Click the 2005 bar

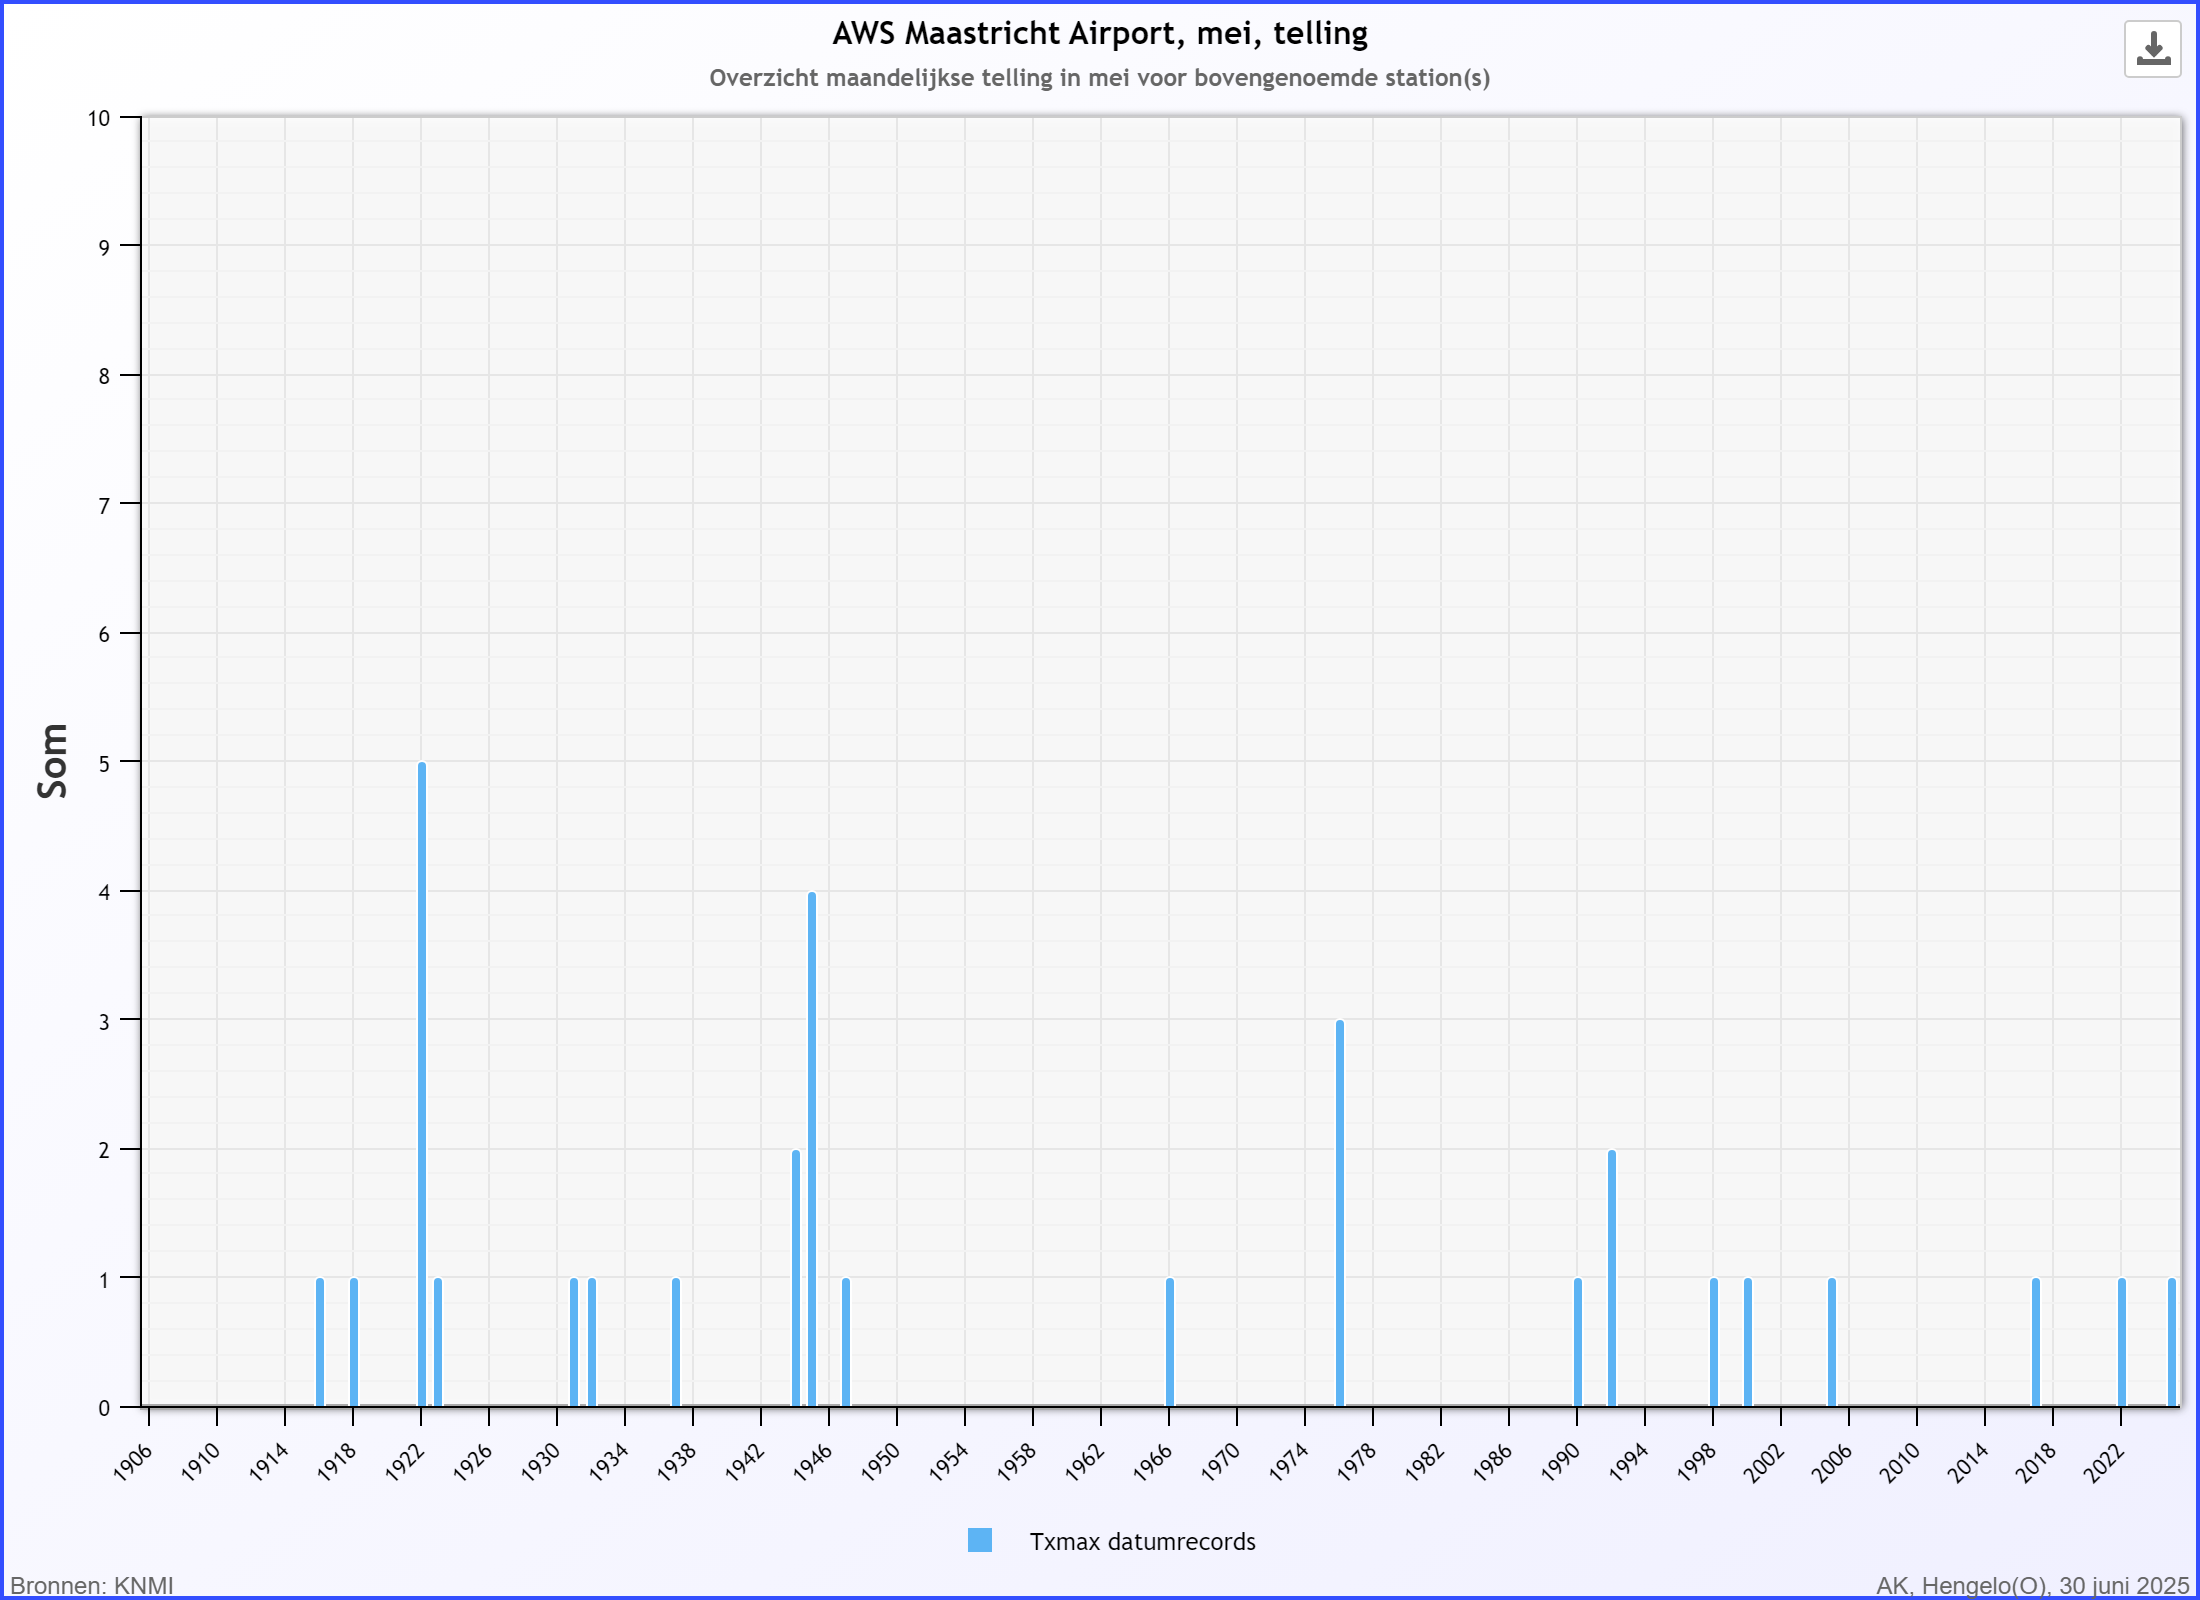(1832, 1343)
